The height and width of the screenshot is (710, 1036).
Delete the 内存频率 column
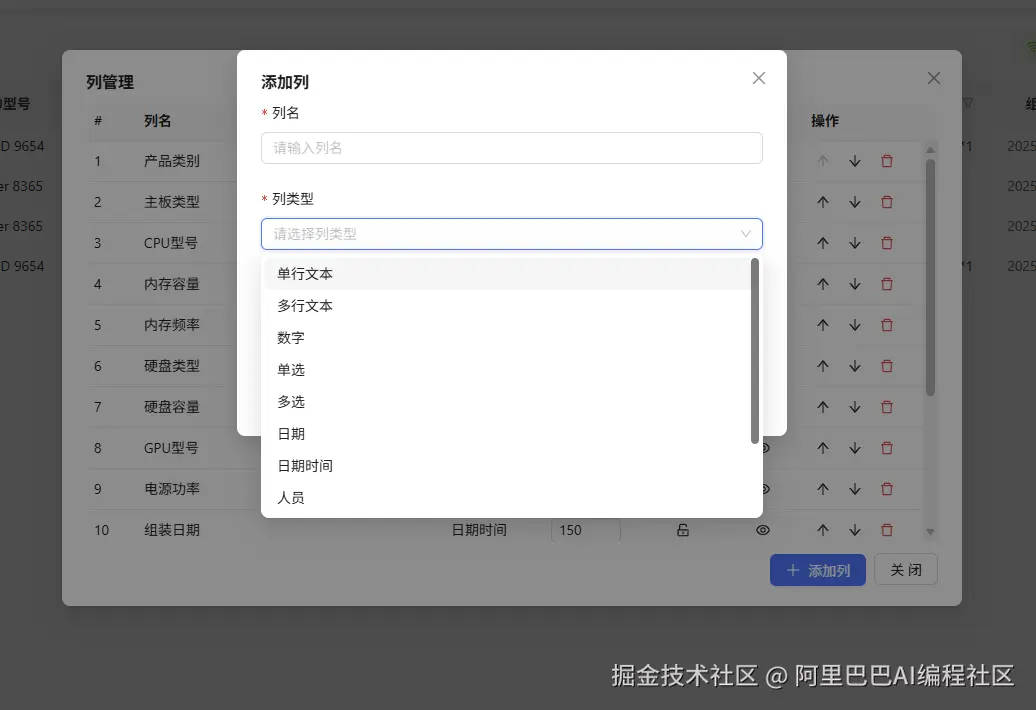[x=887, y=325]
